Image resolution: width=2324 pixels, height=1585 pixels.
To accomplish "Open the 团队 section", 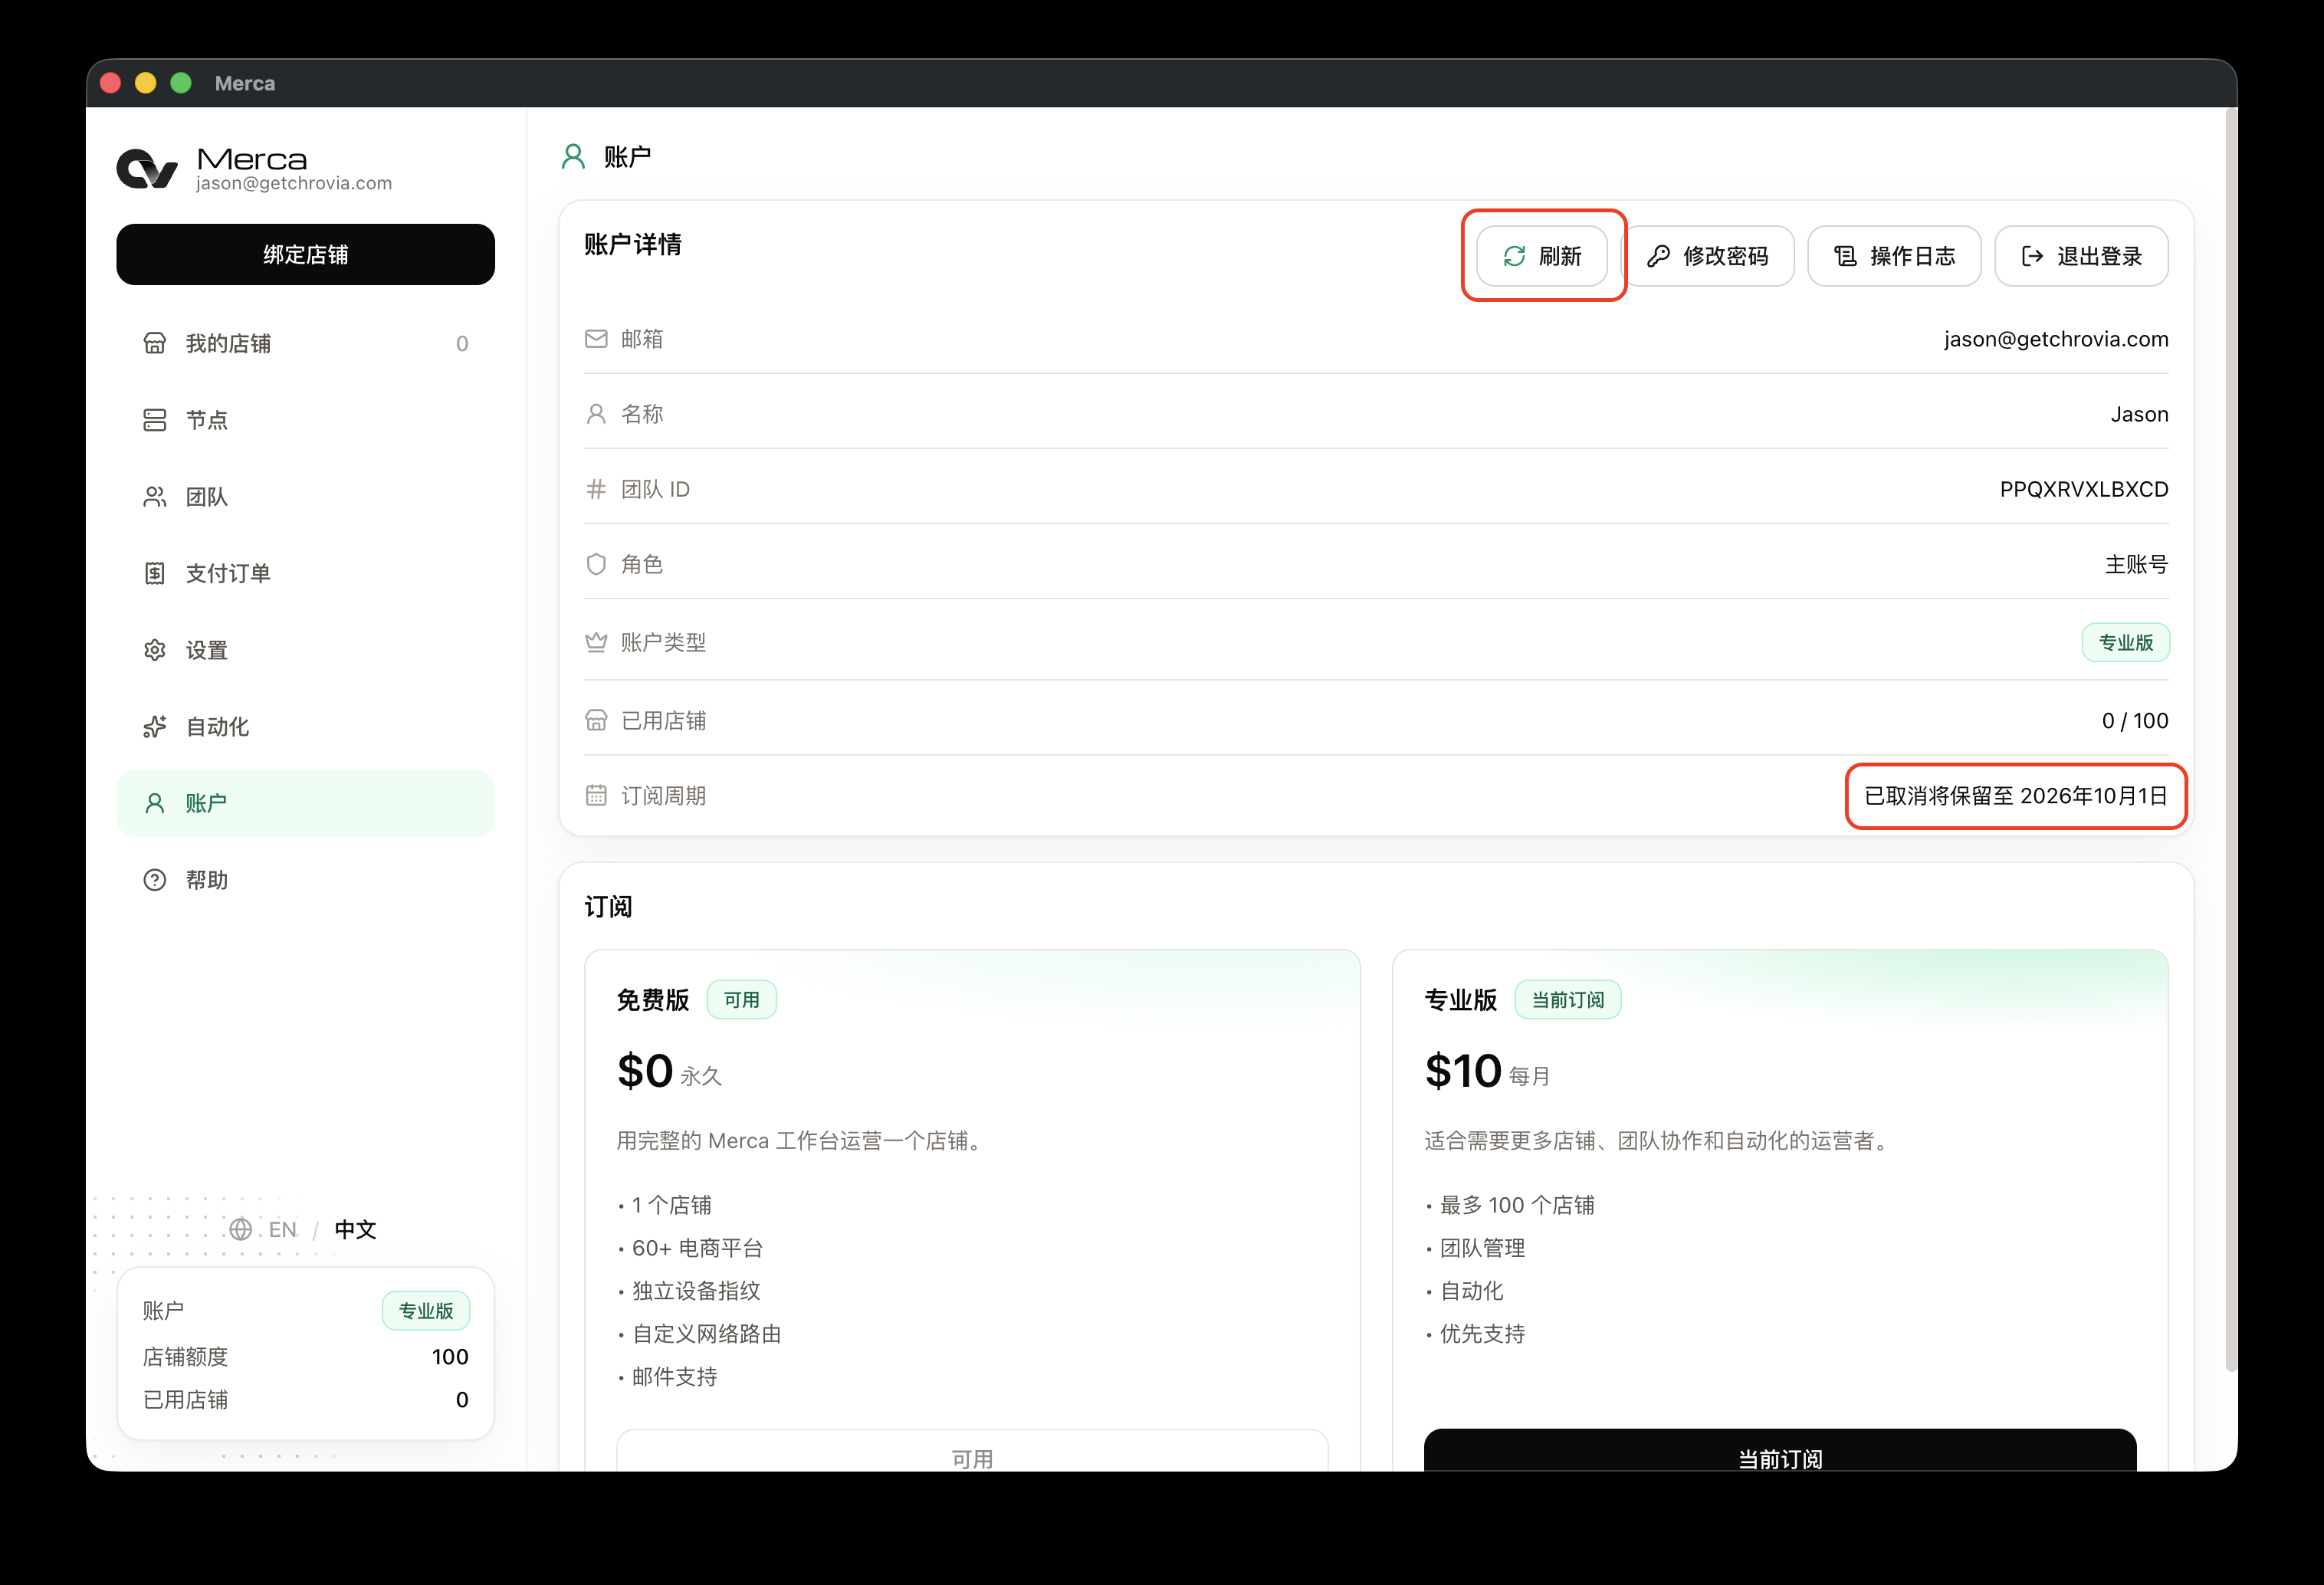I will pos(305,497).
